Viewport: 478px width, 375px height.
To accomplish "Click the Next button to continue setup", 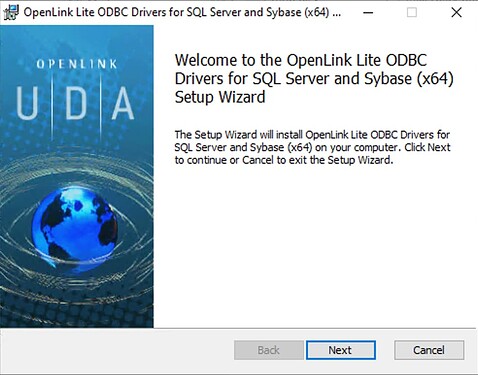I will pyautogui.click(x=341, y=350).
